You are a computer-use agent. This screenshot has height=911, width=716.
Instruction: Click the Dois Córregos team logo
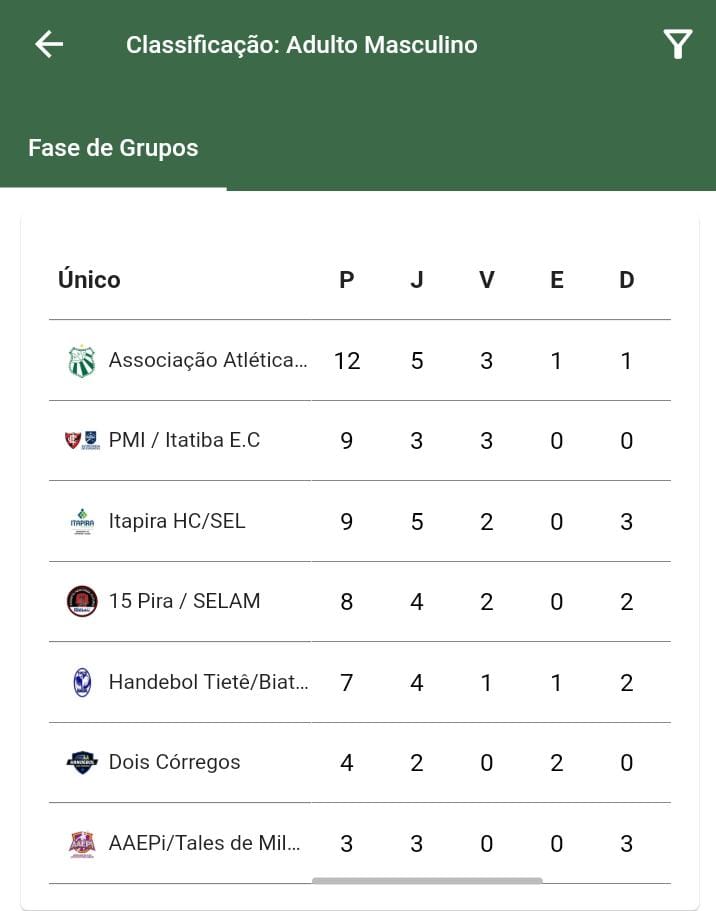82,762
